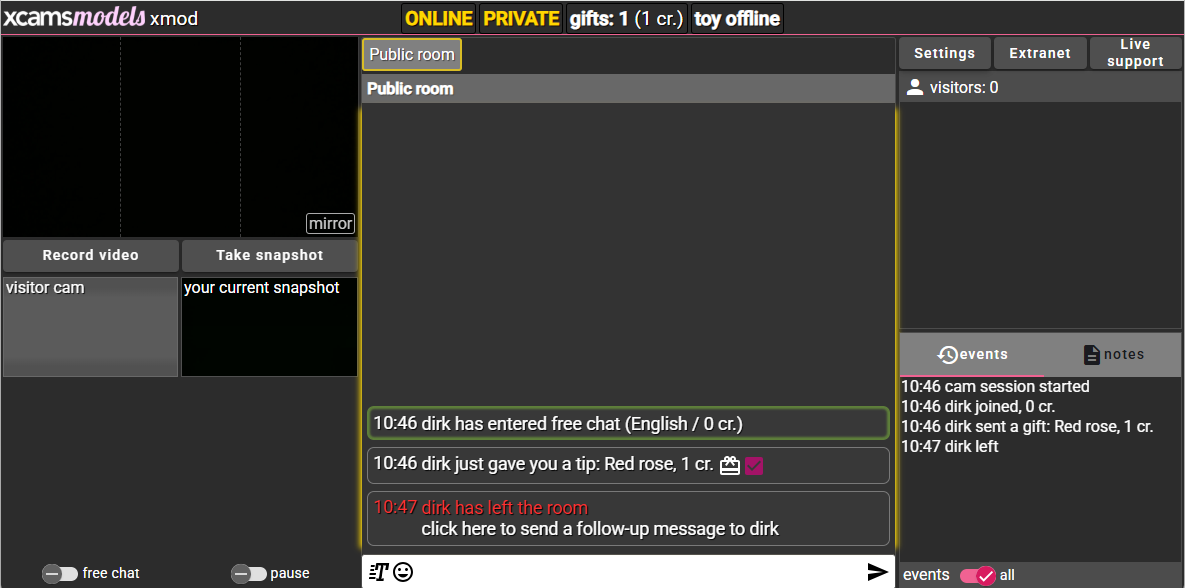Screen dimensions: 1185x588
Task: Click the visitors person icon
Action: tap(914, 87)
